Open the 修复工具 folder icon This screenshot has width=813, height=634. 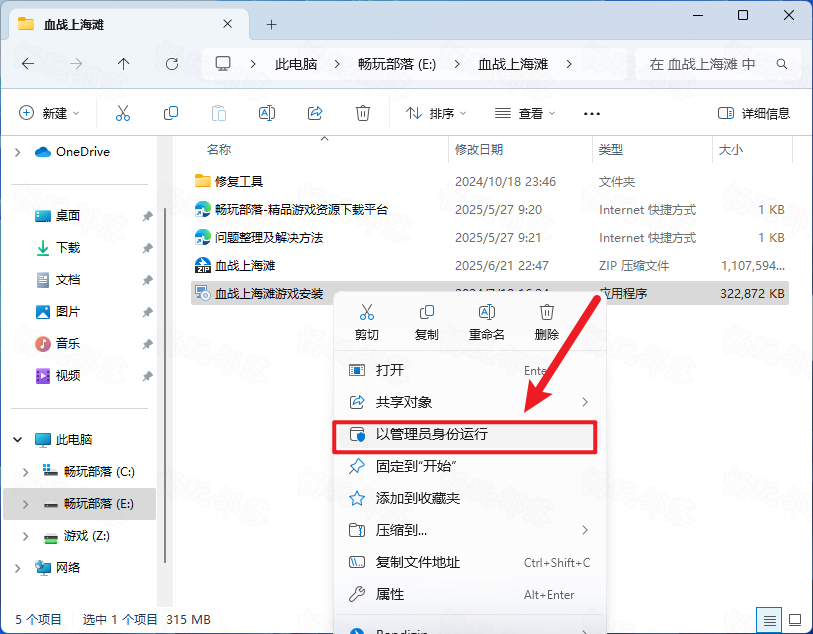click(x=202, y=181)
